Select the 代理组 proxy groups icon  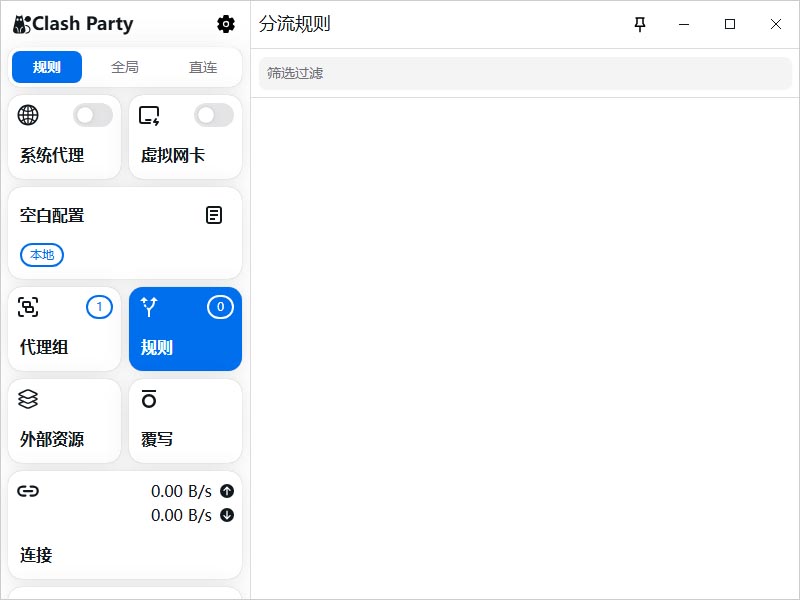coord(29,307)
